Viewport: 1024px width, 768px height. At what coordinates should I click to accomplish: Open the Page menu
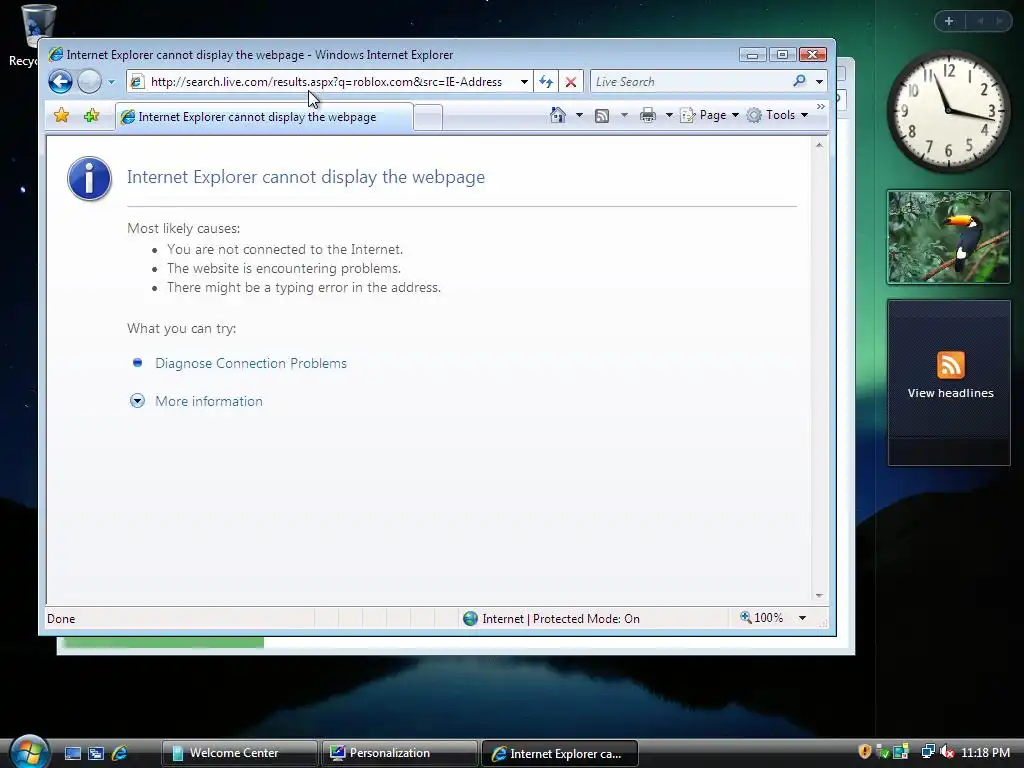pos(710,115)
